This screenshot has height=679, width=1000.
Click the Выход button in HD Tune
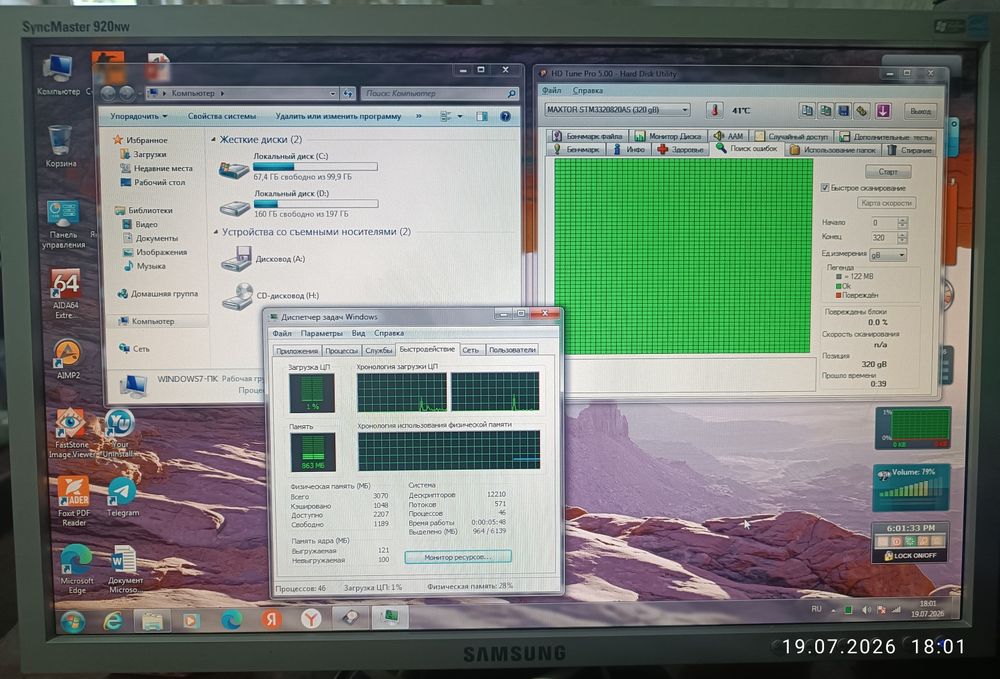click(920, 111)
